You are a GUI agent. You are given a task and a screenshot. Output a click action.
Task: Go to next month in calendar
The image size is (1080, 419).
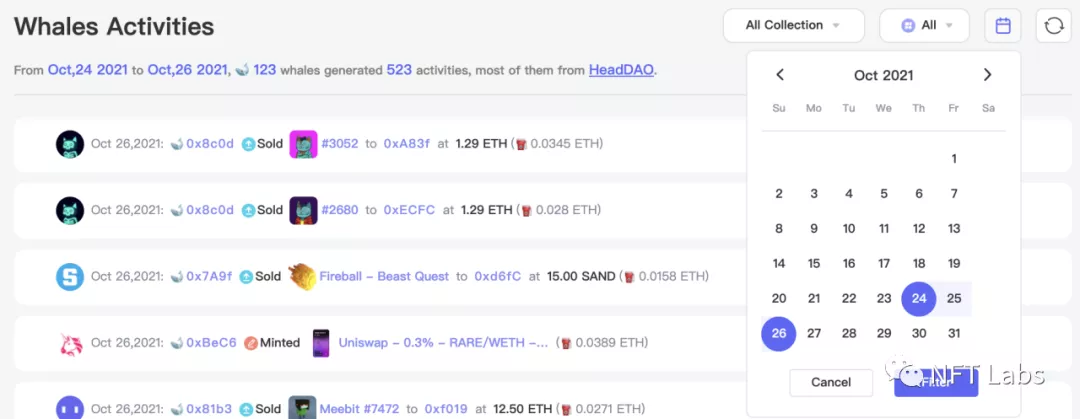tap(987, 74)
